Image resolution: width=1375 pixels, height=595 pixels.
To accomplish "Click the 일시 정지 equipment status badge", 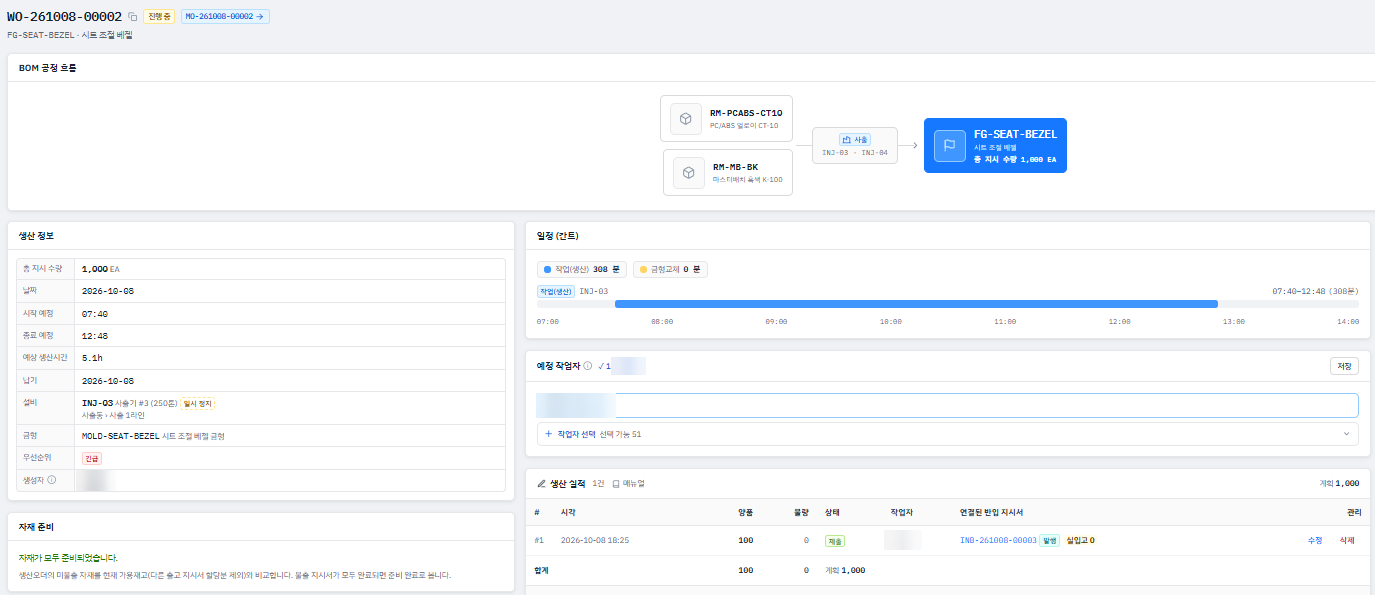I will [198, 403].
